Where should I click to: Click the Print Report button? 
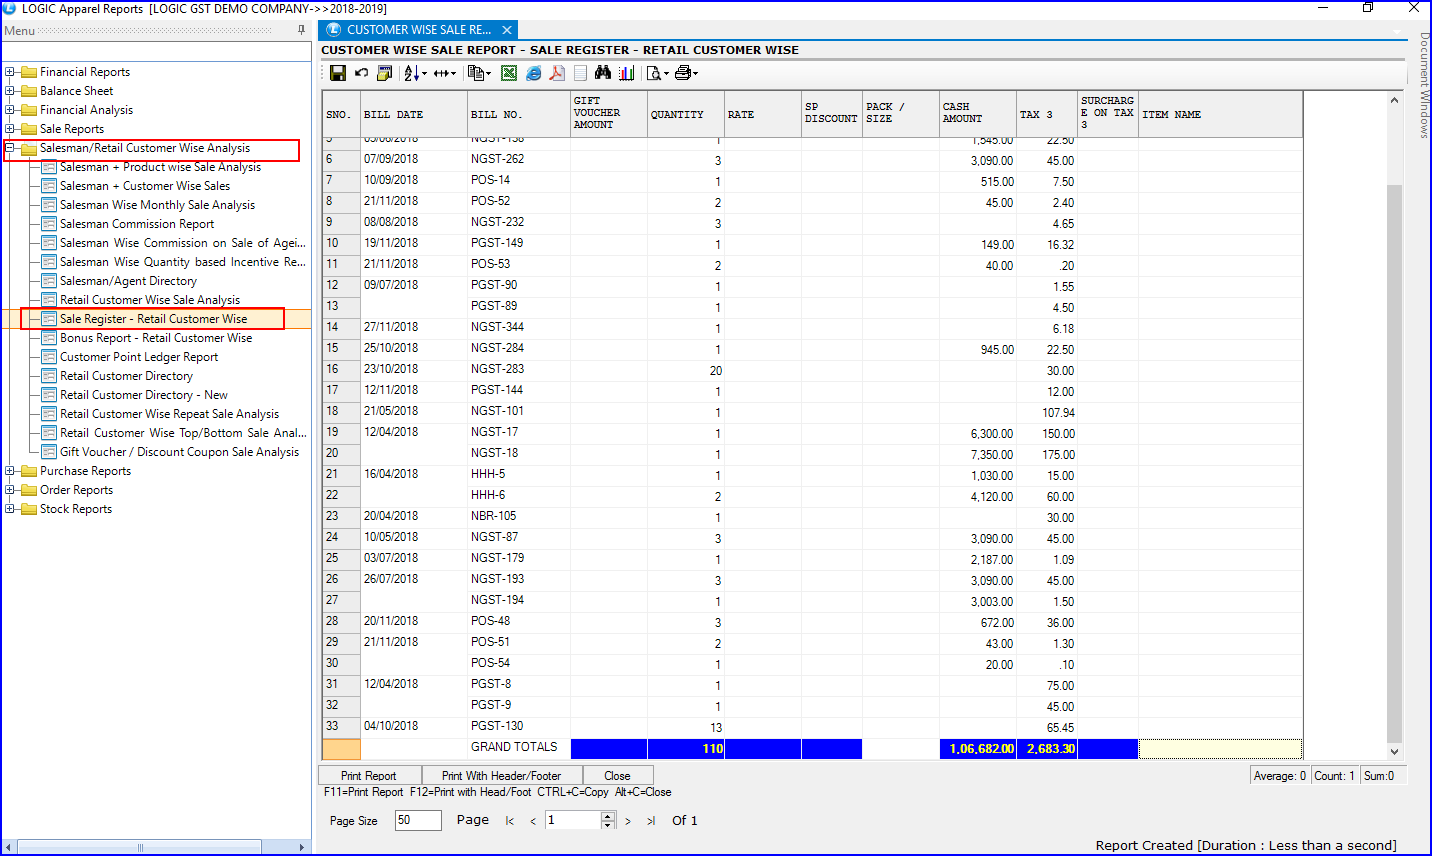(x=369, y=775)
